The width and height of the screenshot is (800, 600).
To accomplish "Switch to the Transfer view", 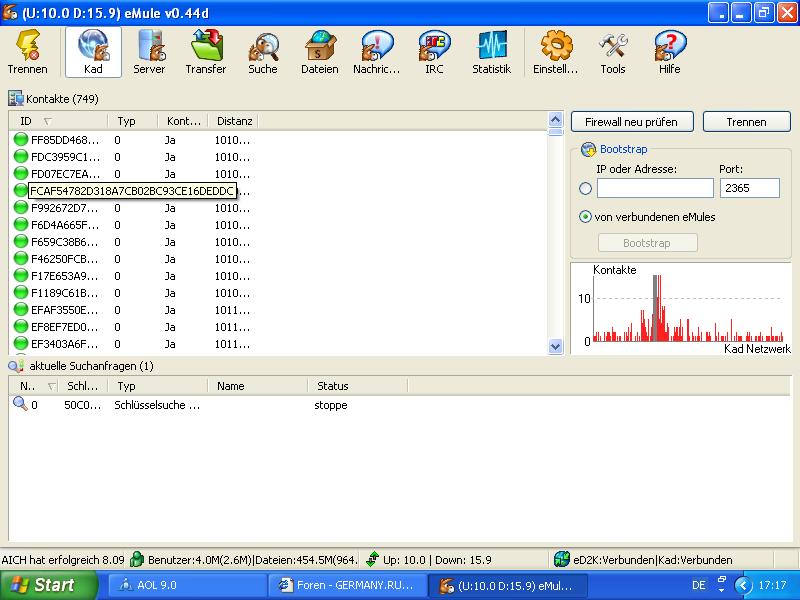I will [206, 52].
